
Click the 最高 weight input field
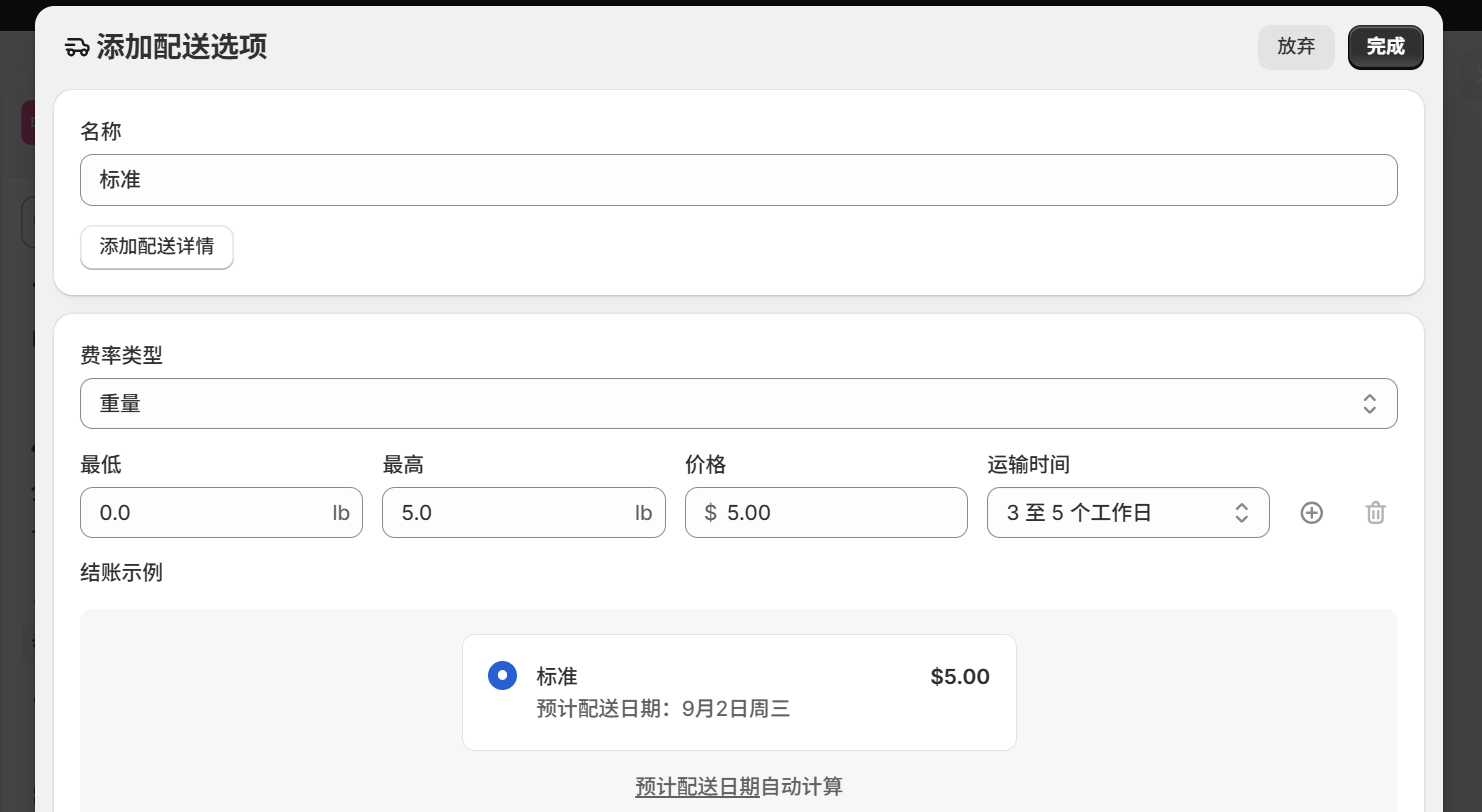(523, 513)
